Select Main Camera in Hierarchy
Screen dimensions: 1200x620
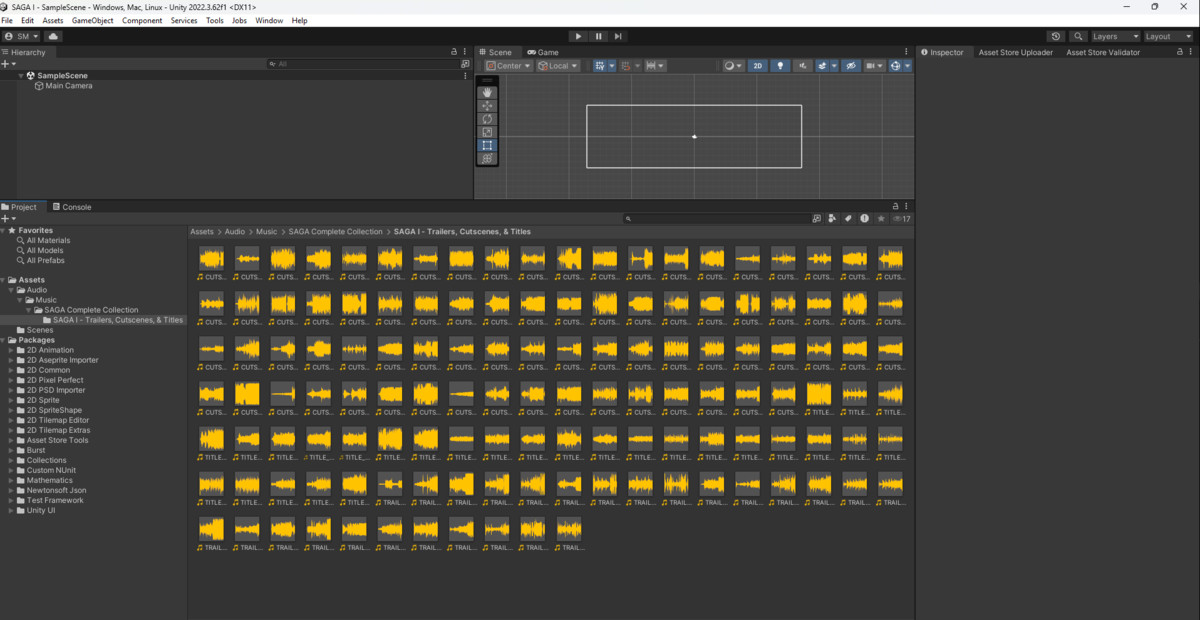tap(69, 86)
